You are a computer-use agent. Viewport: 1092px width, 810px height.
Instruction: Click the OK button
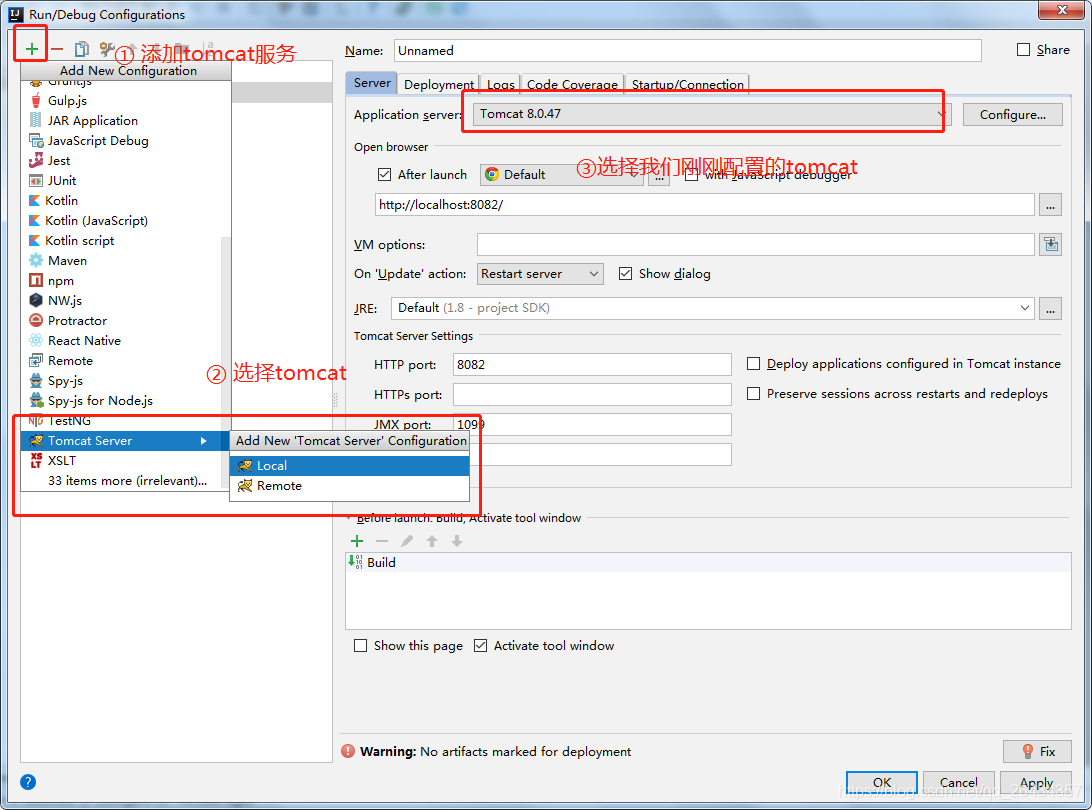882,782
